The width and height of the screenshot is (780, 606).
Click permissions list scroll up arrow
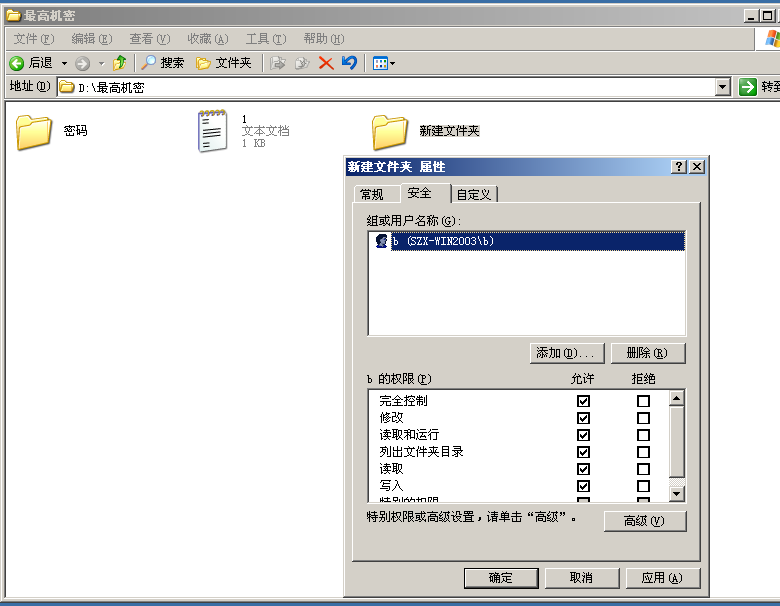point(677,399)
